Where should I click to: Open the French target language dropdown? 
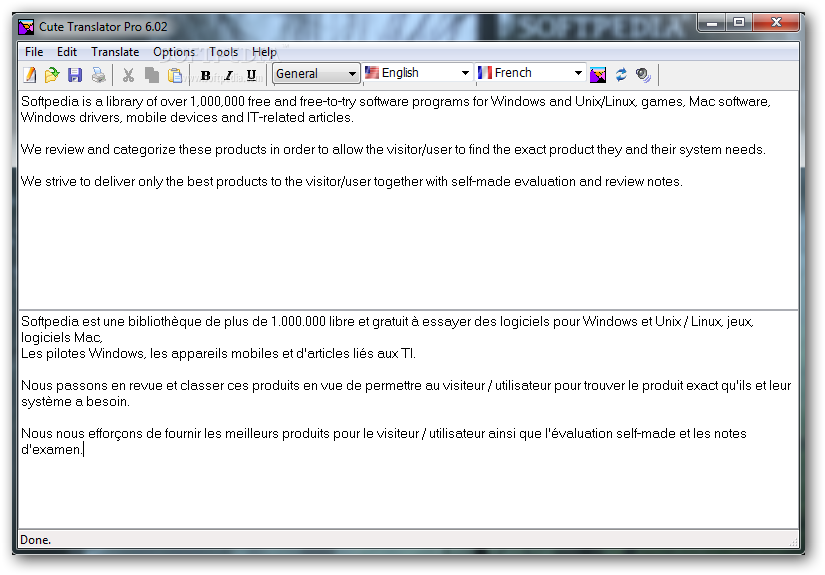coord(530,73)
